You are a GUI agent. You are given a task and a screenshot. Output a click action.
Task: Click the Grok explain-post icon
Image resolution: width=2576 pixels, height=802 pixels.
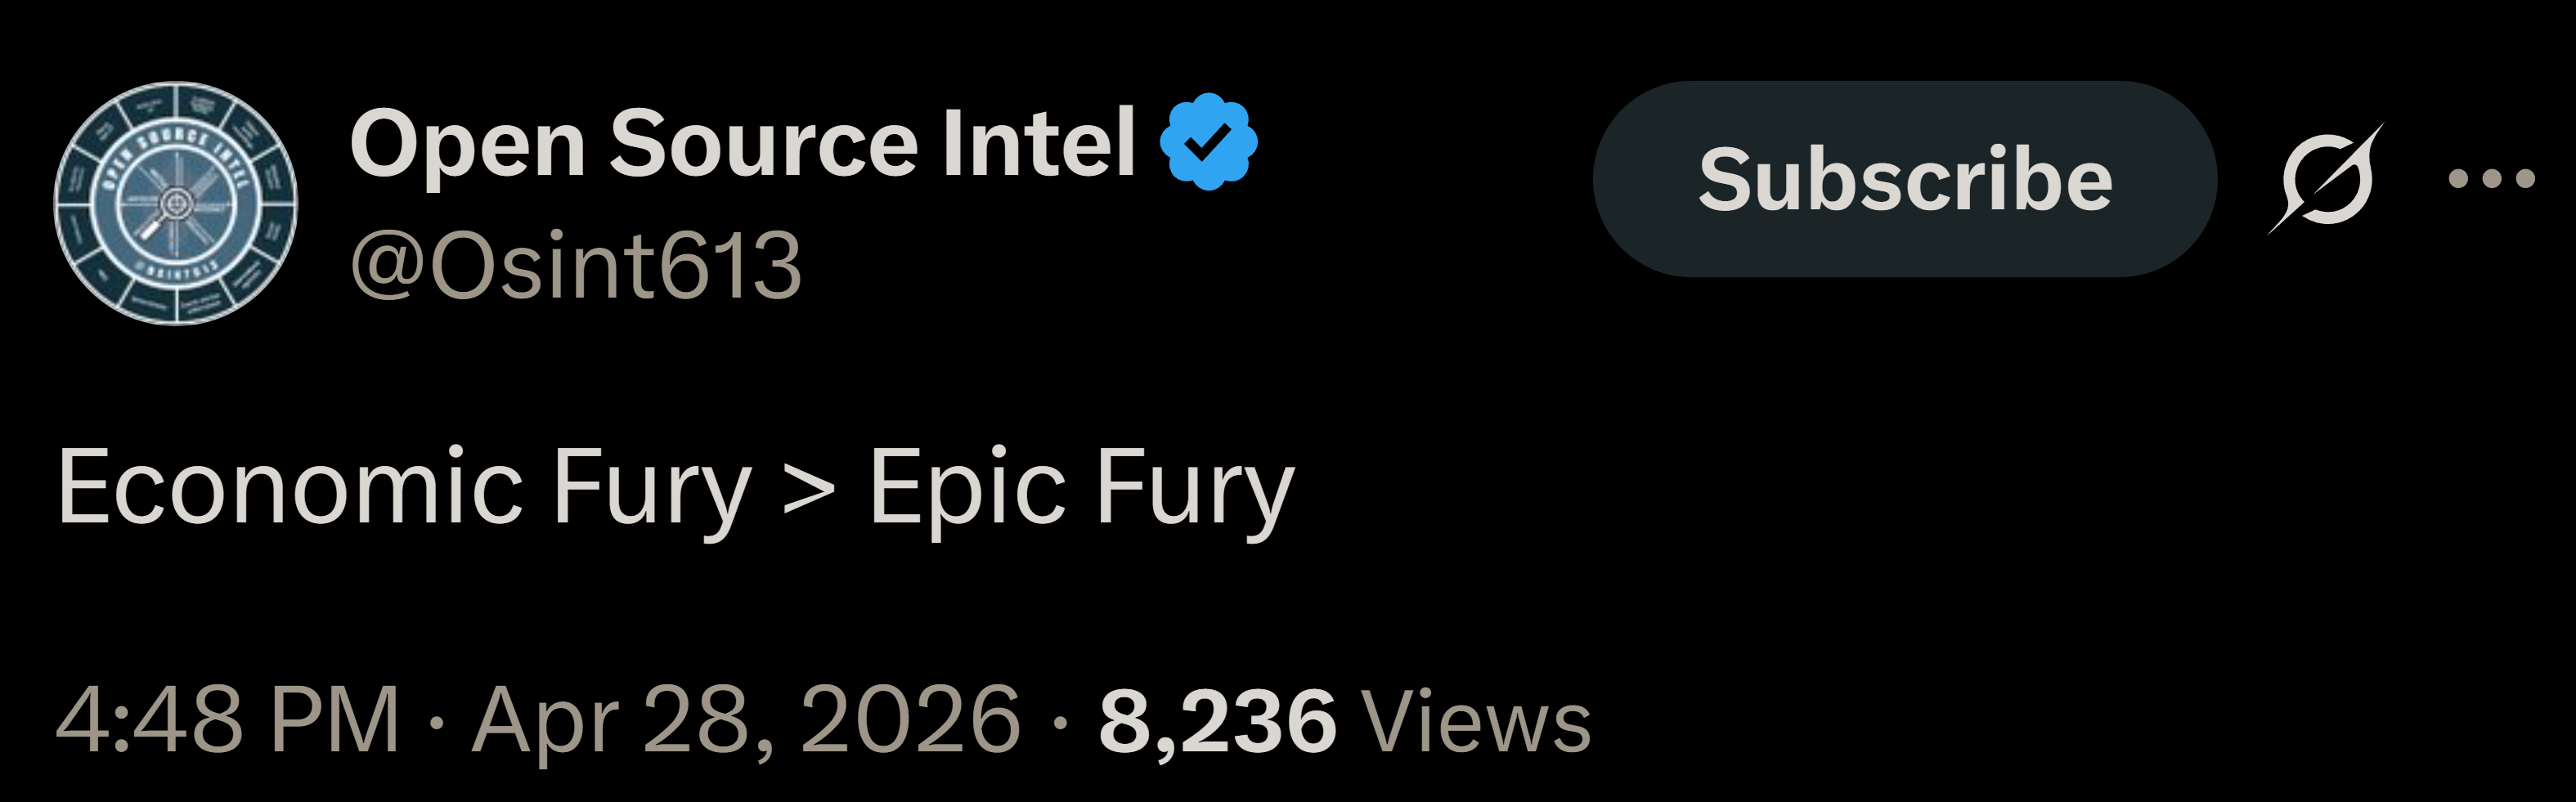(x=2325, y=178)
